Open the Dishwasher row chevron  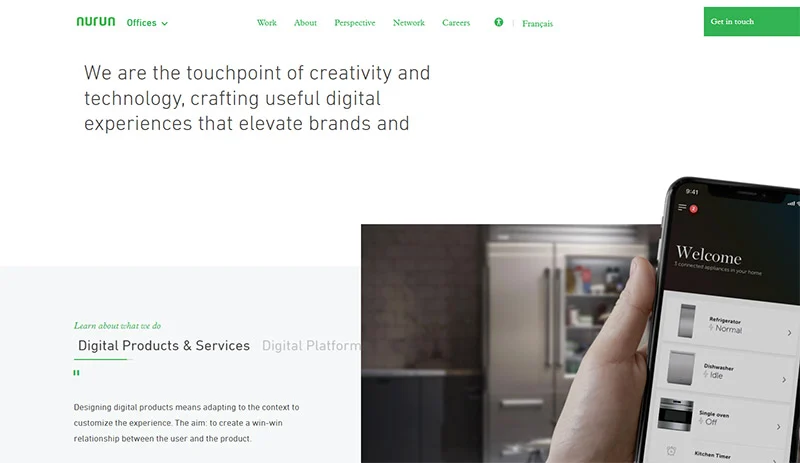tap(784, 380)
